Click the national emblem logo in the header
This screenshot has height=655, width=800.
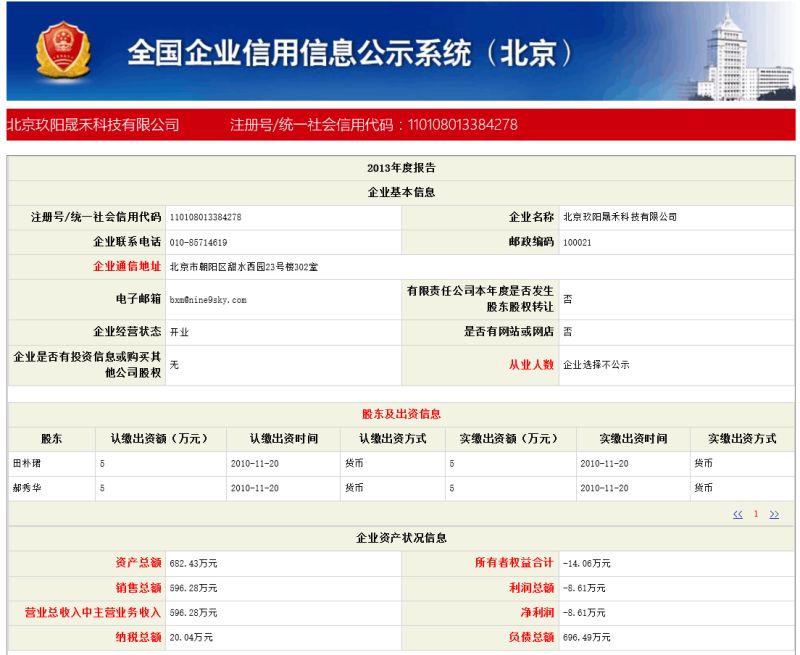[x=62, y=51]
